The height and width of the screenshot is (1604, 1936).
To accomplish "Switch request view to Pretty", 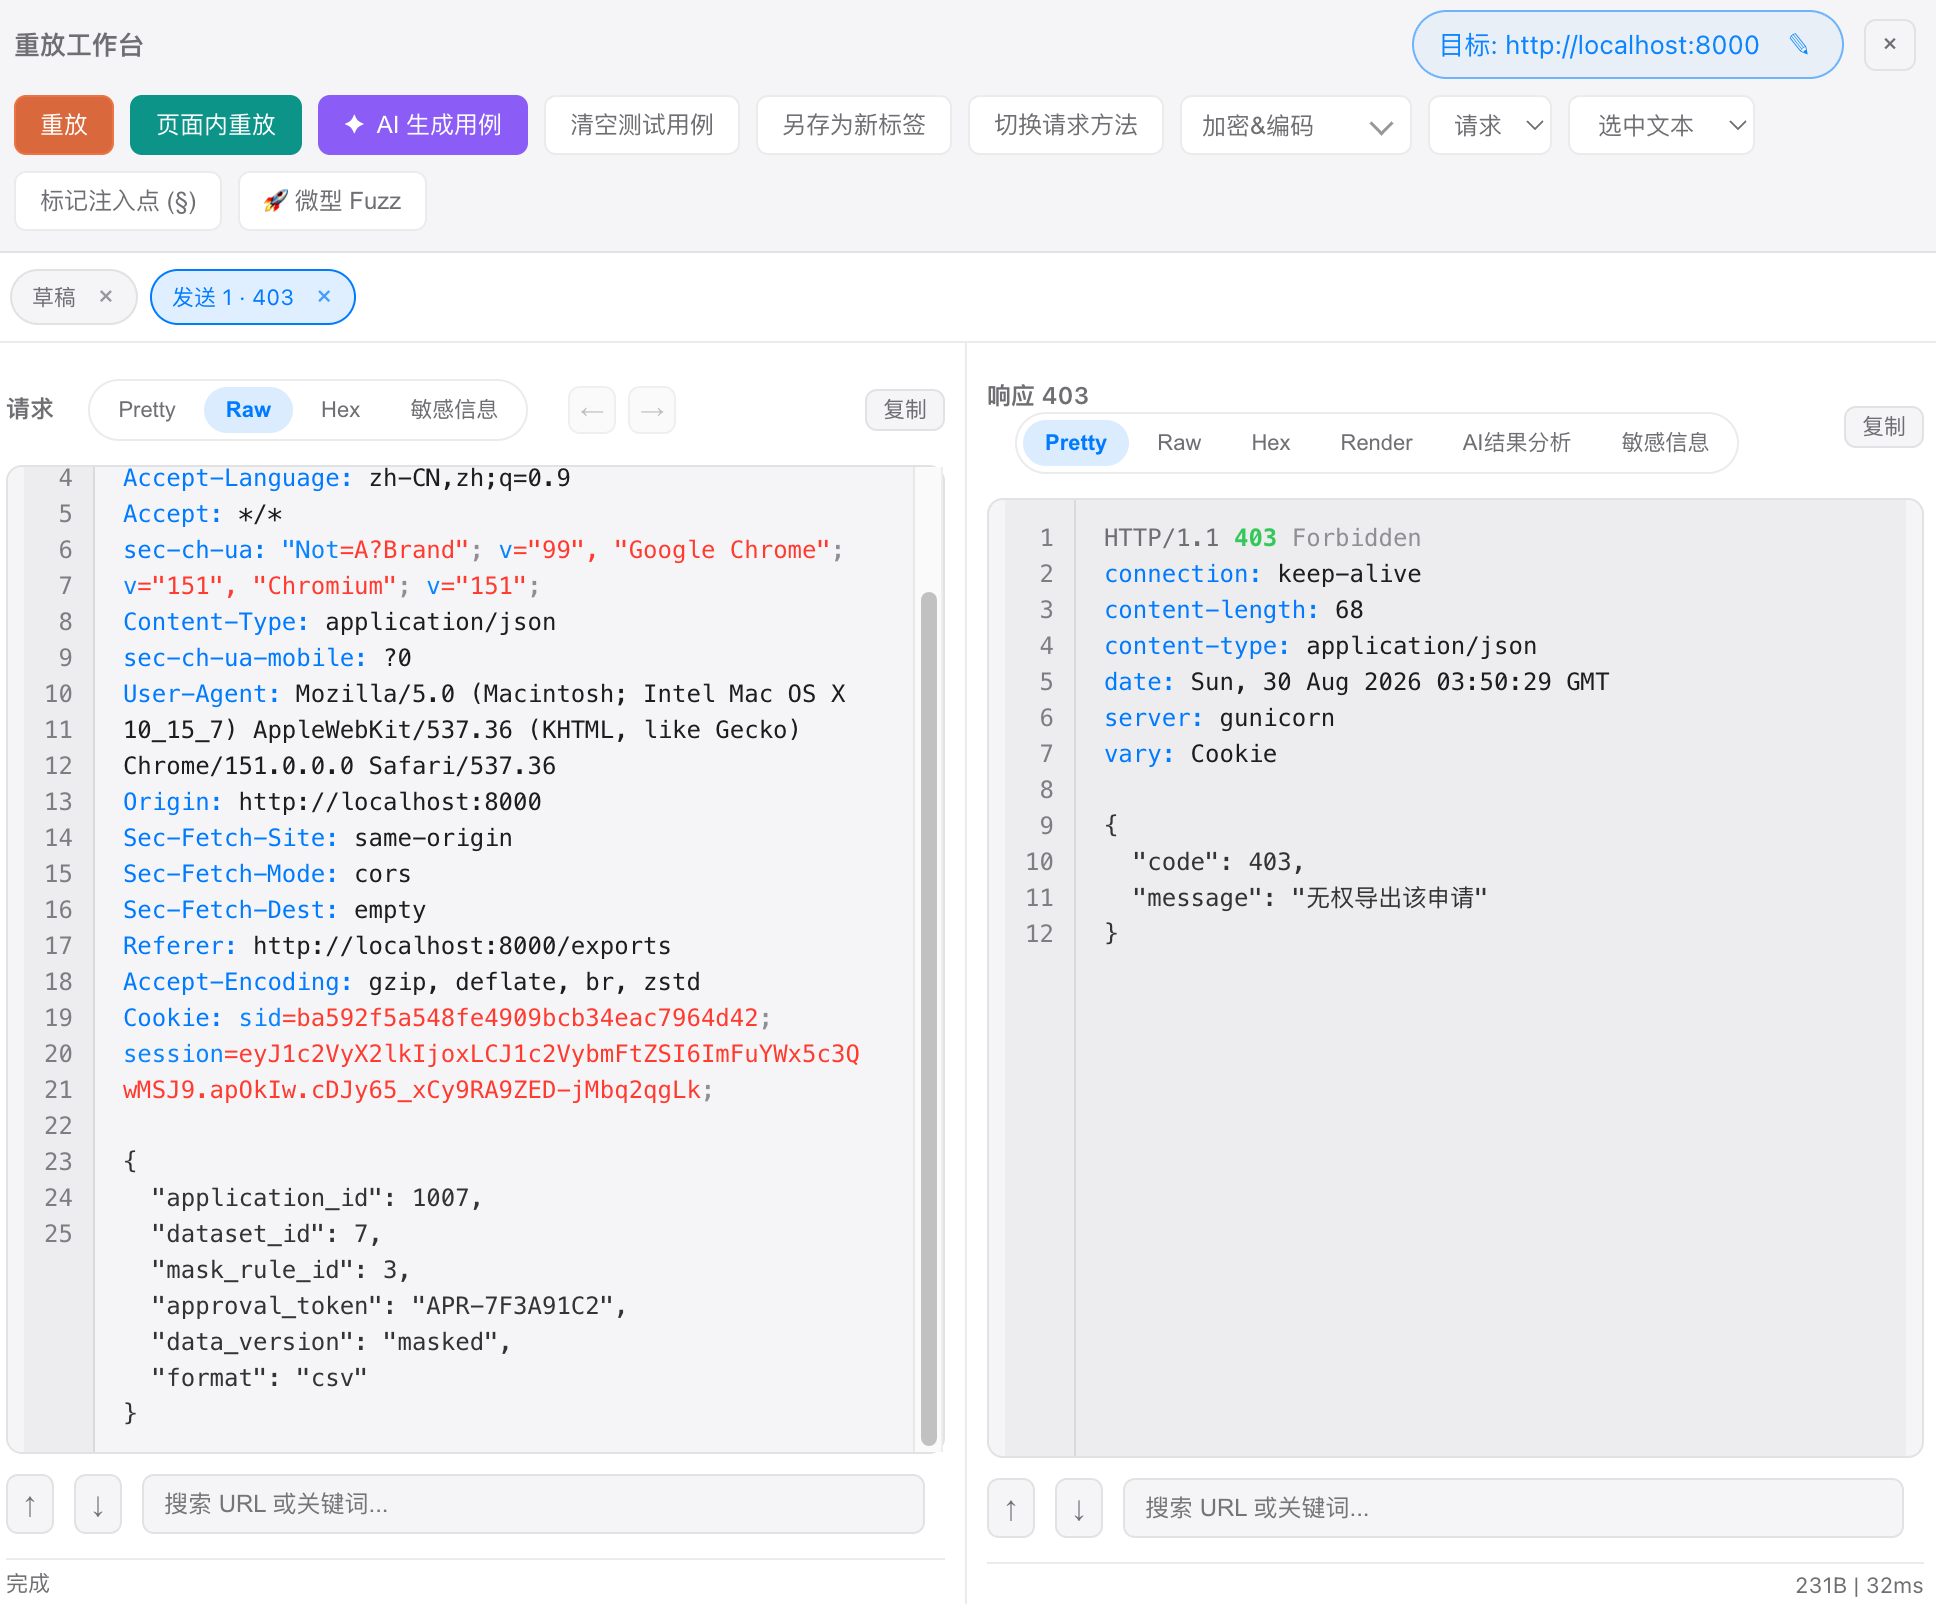I will pos(147,410).
